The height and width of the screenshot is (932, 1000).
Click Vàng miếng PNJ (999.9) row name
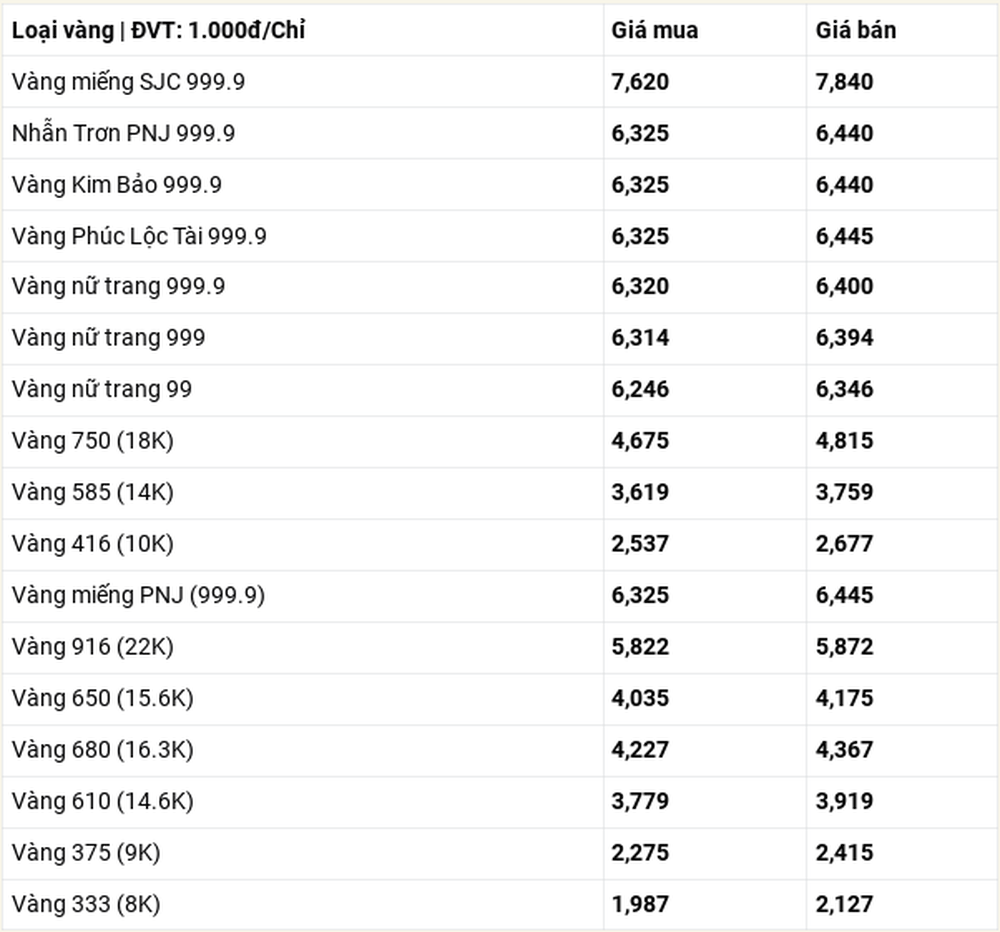point(138,595)
